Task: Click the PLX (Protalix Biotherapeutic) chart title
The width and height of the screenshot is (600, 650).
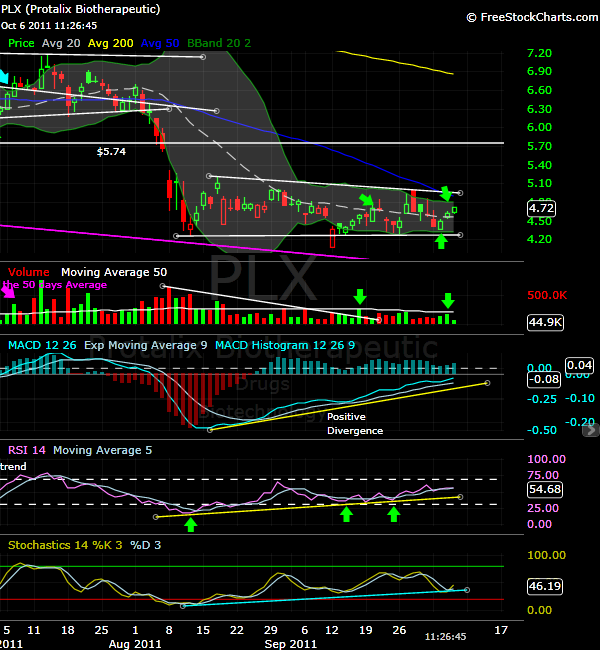Action: coord(80,9)
